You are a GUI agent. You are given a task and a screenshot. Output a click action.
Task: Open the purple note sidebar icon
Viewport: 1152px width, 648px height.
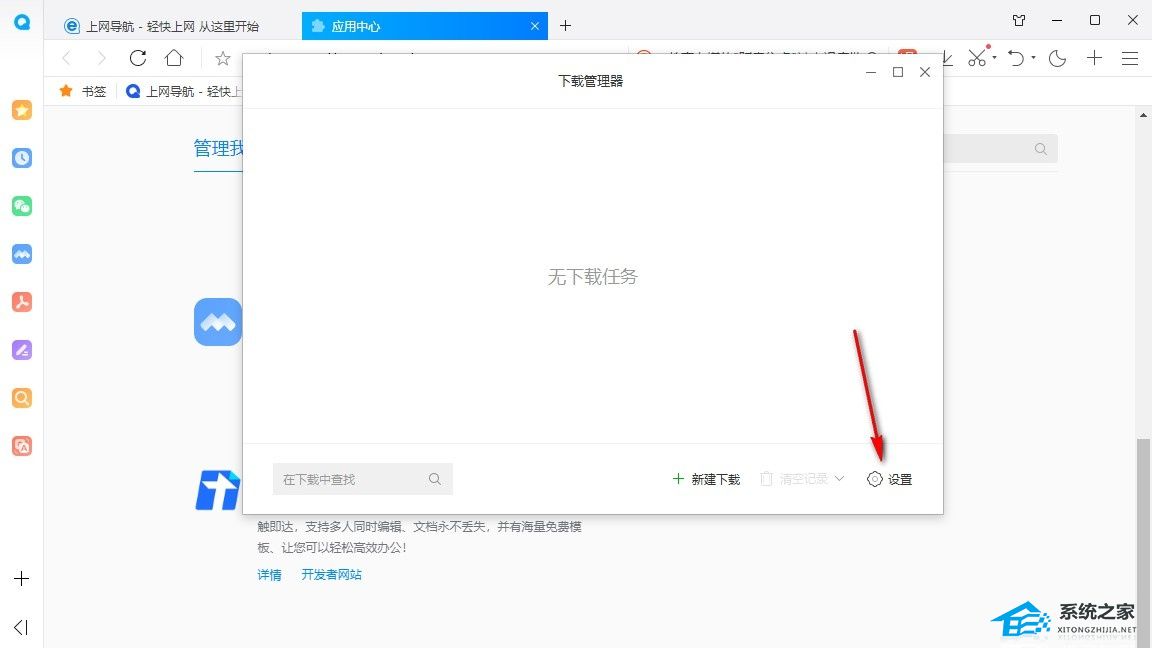click(22, 350)
